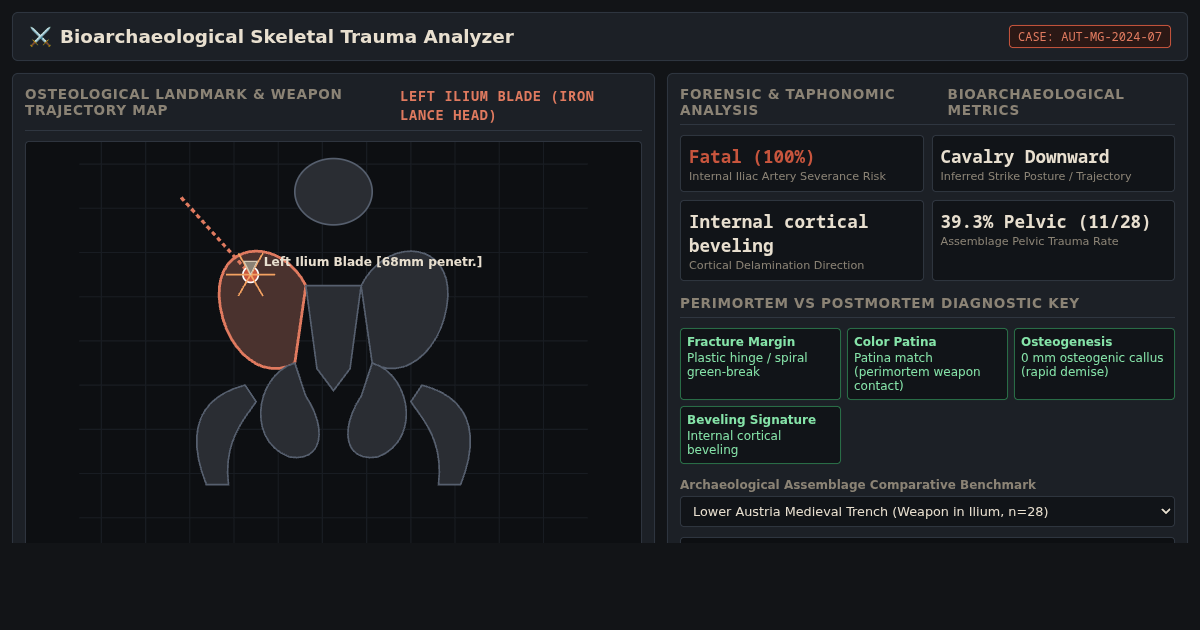The width and height of the screenshot is (1200, 630).
Task: Click the CASE: AUT-MG-2024-07 badge
Action: pyautogui.click(x=1090, y=37)
